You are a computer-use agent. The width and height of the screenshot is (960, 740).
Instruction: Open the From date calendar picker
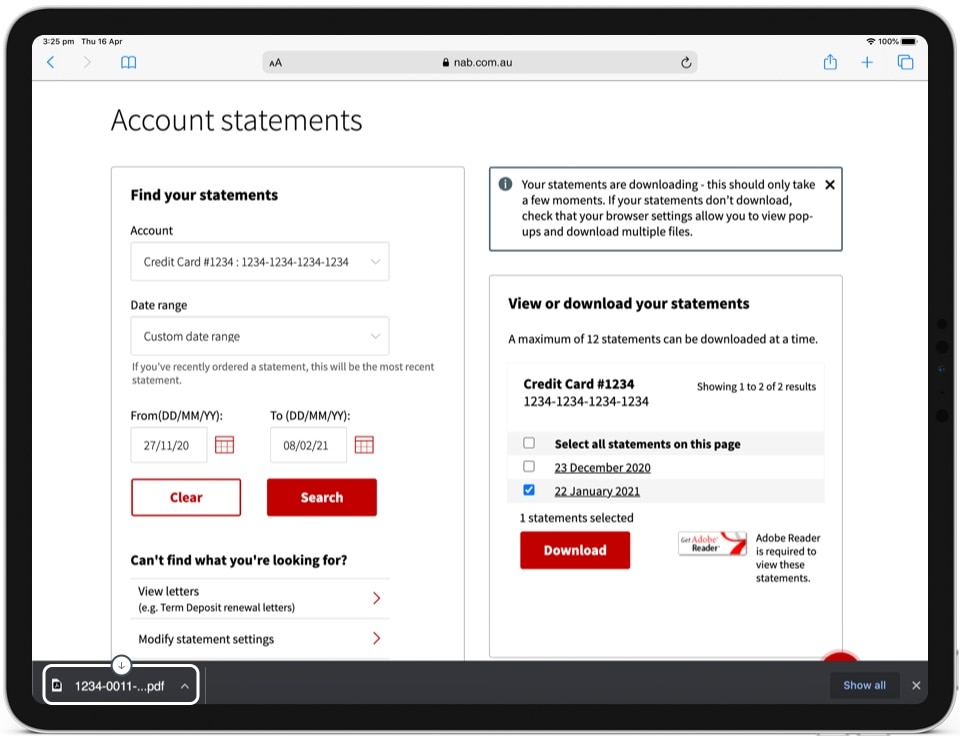(225, 445)
